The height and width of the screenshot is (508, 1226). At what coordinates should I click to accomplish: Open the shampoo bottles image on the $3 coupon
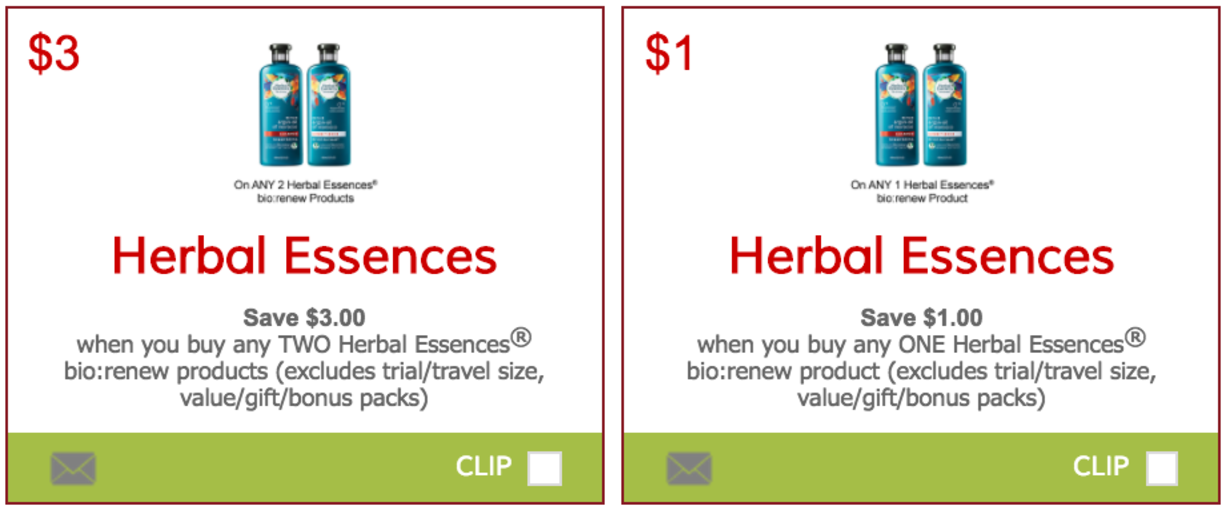pyautogui.click(x=305, y=107)
